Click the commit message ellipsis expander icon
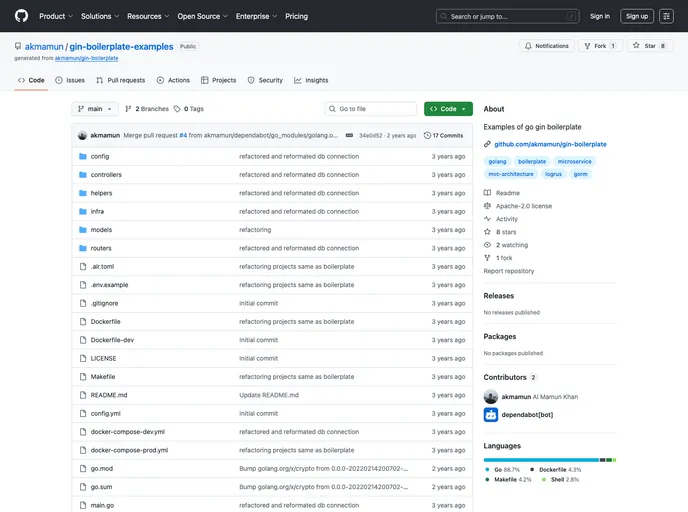 click(x=349, y=135)
